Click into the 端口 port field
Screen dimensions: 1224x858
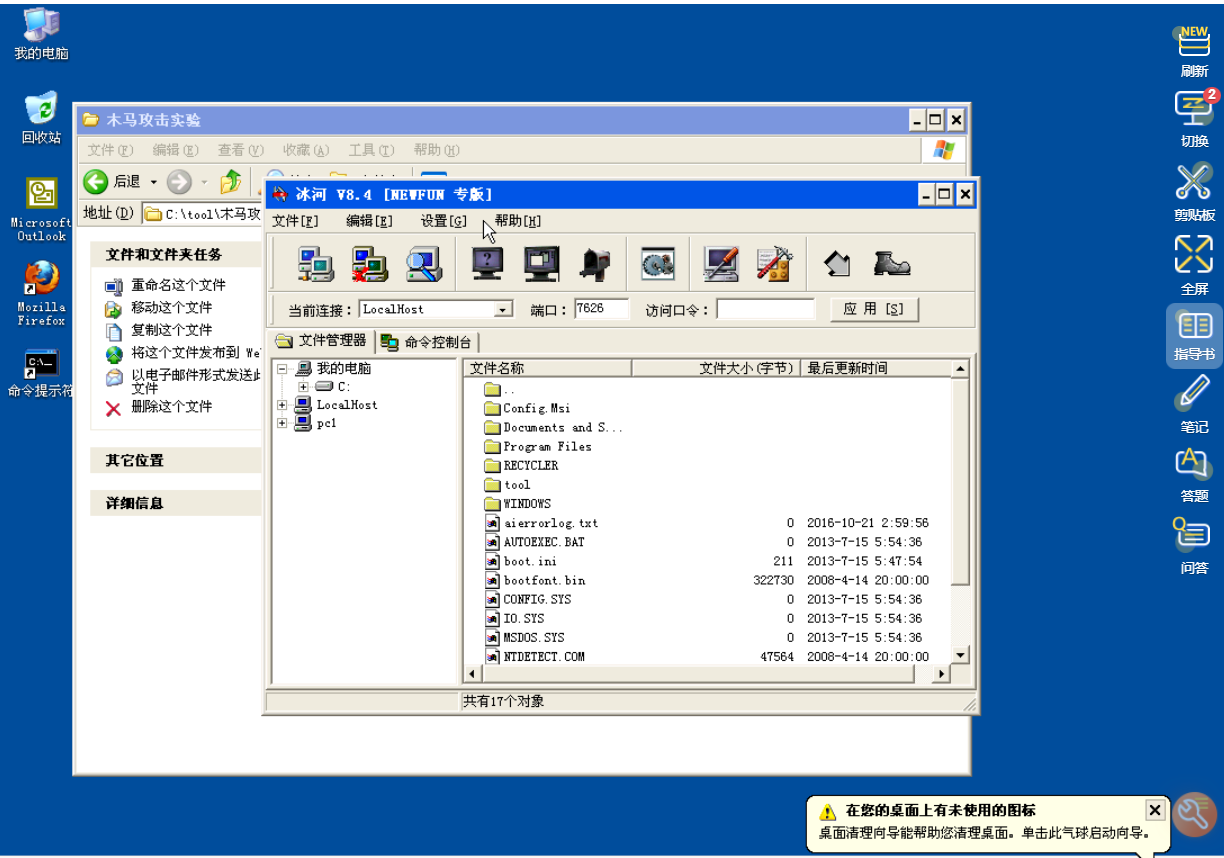(601, 309)
